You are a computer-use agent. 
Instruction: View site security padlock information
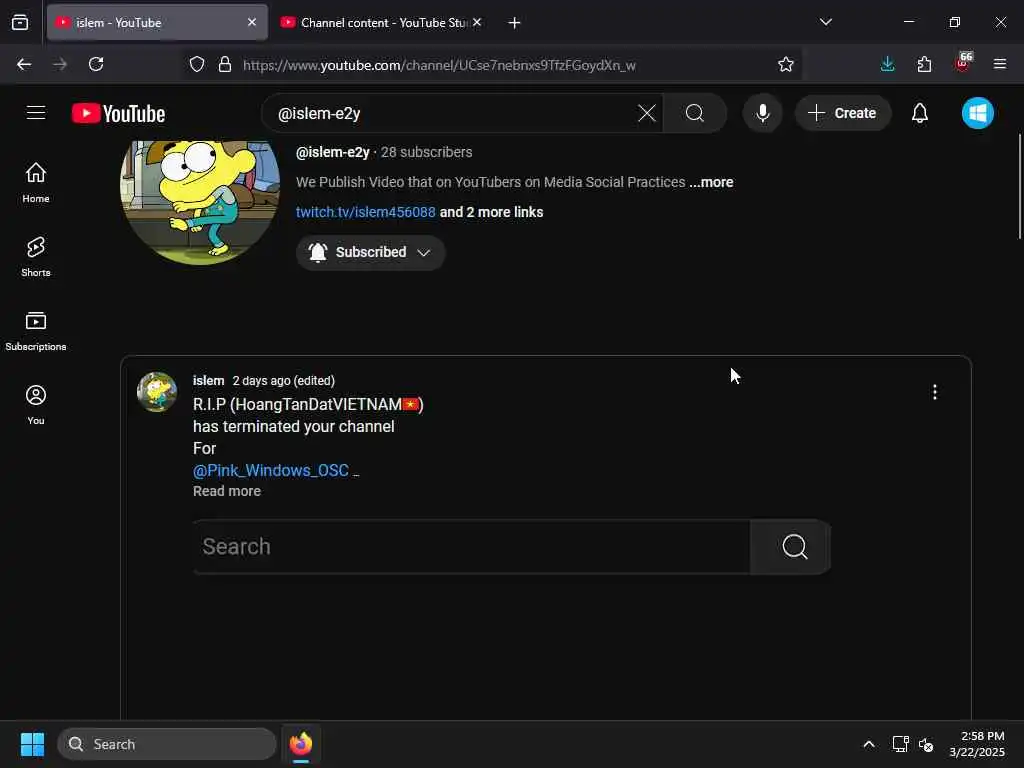coord(225,64)
